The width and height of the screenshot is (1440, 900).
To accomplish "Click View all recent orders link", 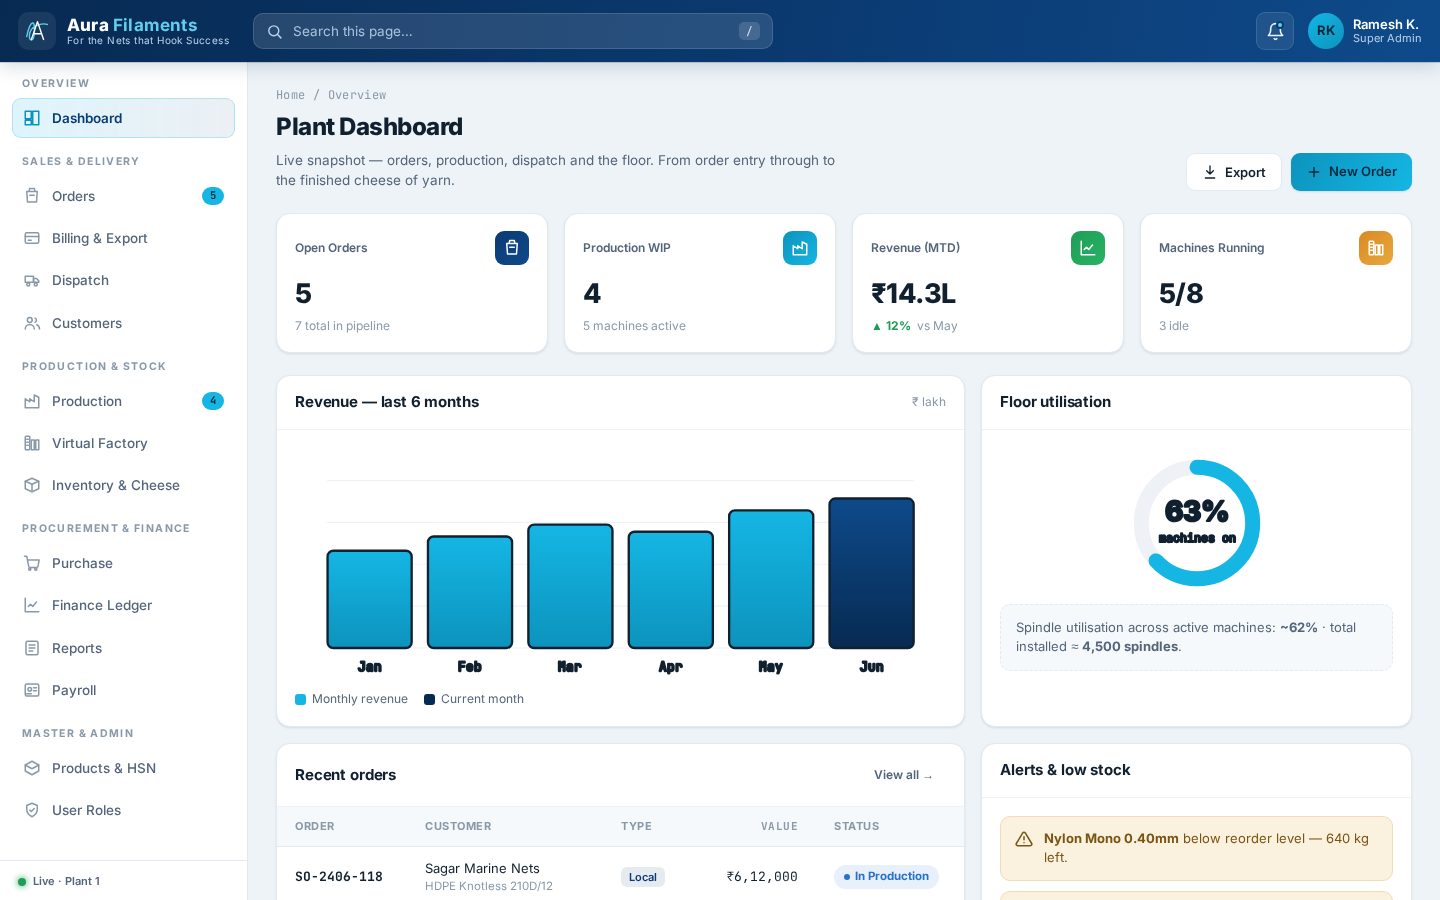I will click(x=904, y=775).
